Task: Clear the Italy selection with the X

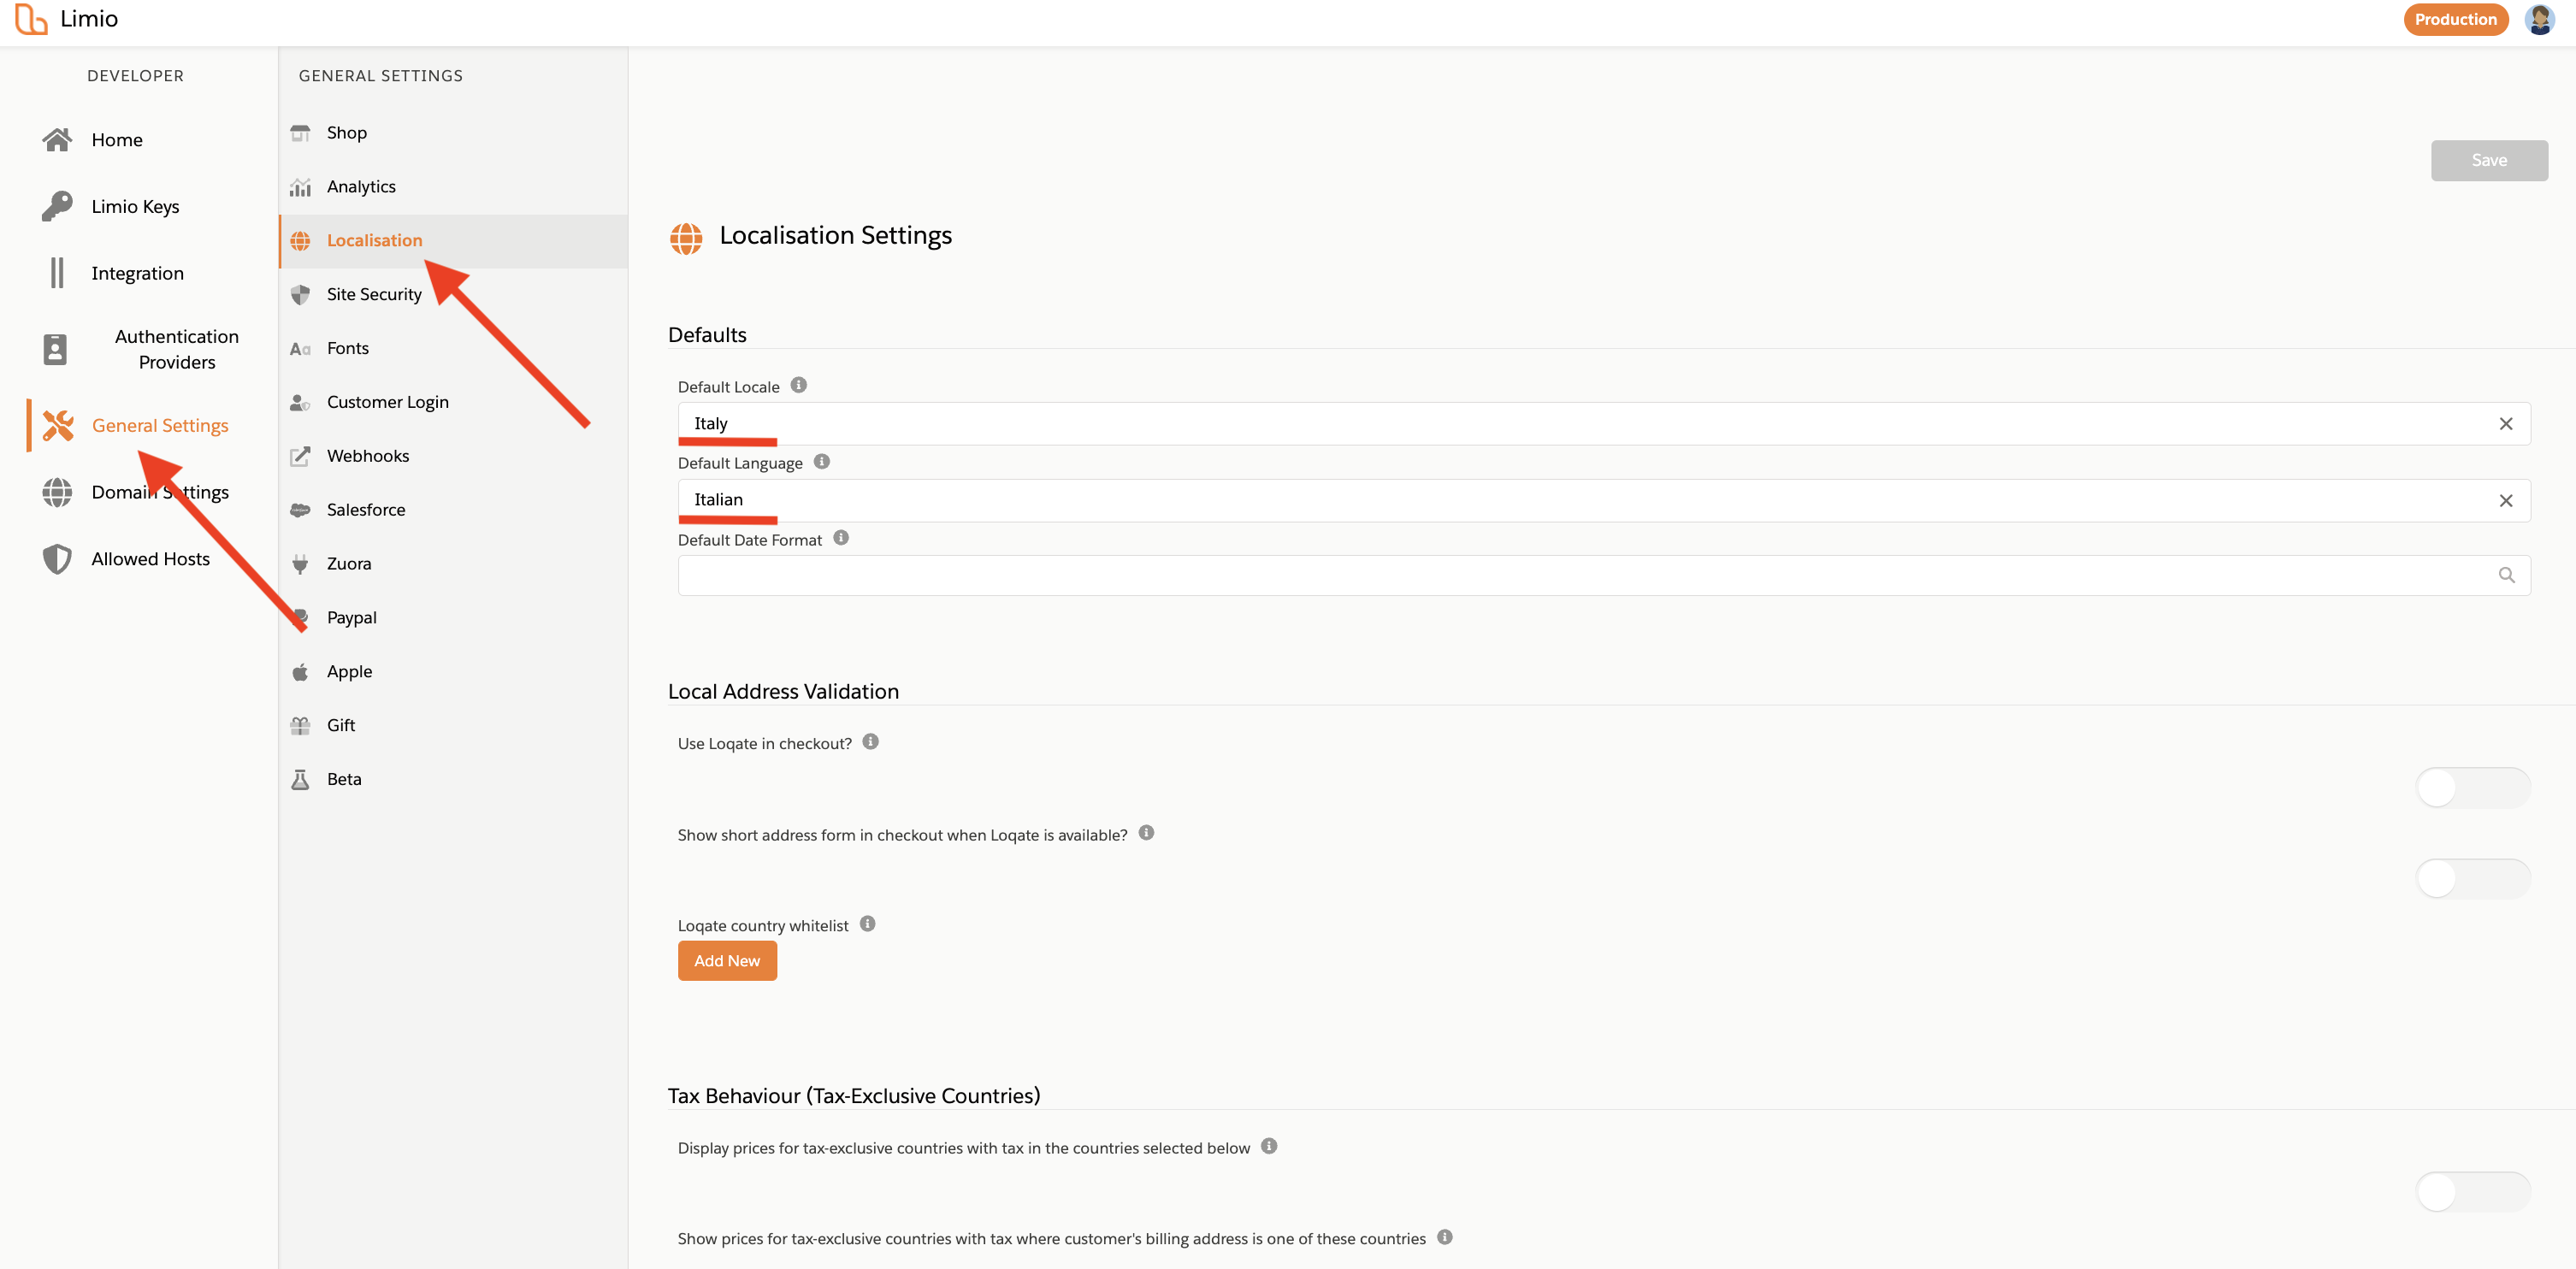Action: pos(2505,424)
